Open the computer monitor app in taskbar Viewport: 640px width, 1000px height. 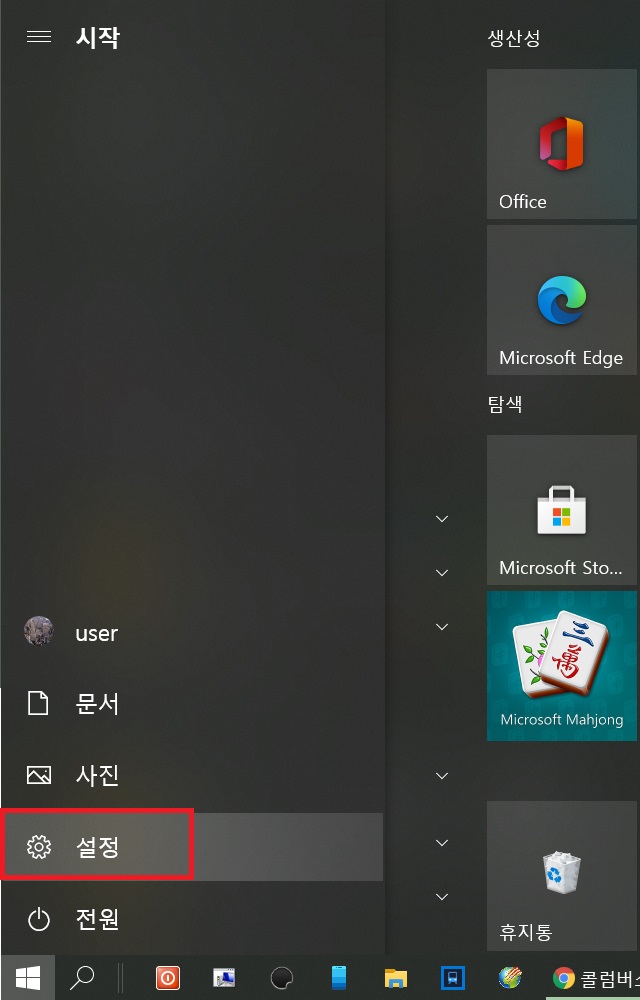pos(224,978)
